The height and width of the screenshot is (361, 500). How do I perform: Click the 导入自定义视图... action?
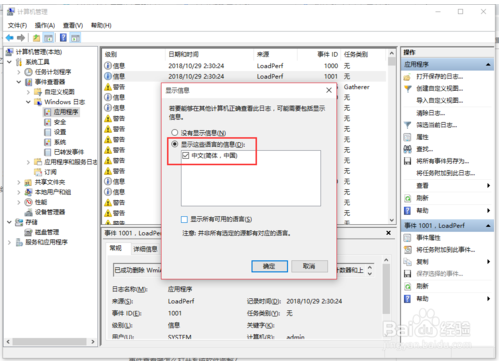click(x=440, y=101)
